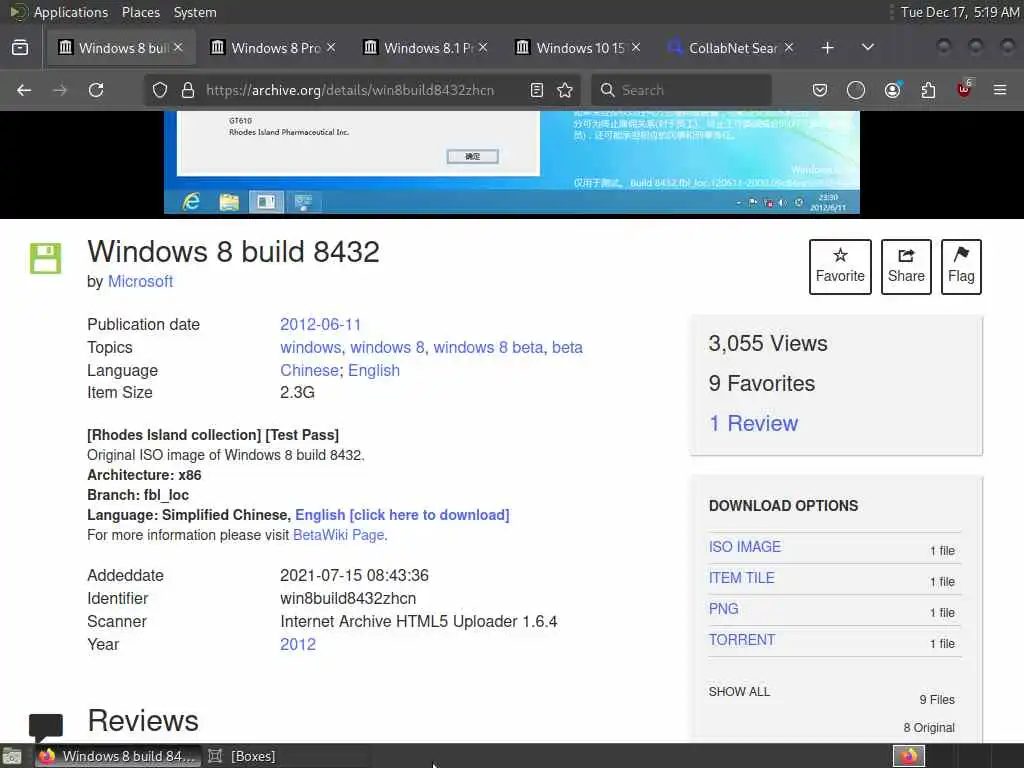Screen dimensions: 1024x768
Task: Click SHOW ALL download files
Action: [x=739, y=692]
